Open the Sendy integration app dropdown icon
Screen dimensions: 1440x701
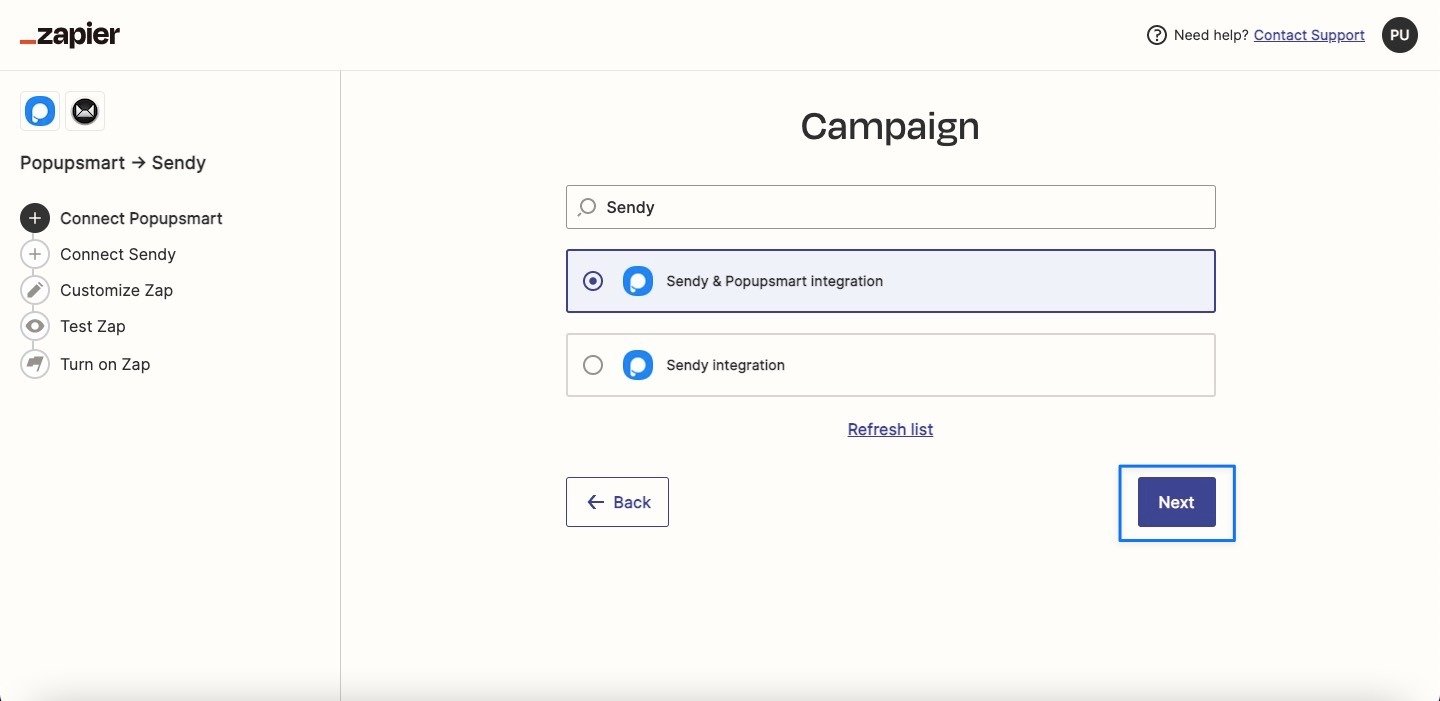pos(638,365)
